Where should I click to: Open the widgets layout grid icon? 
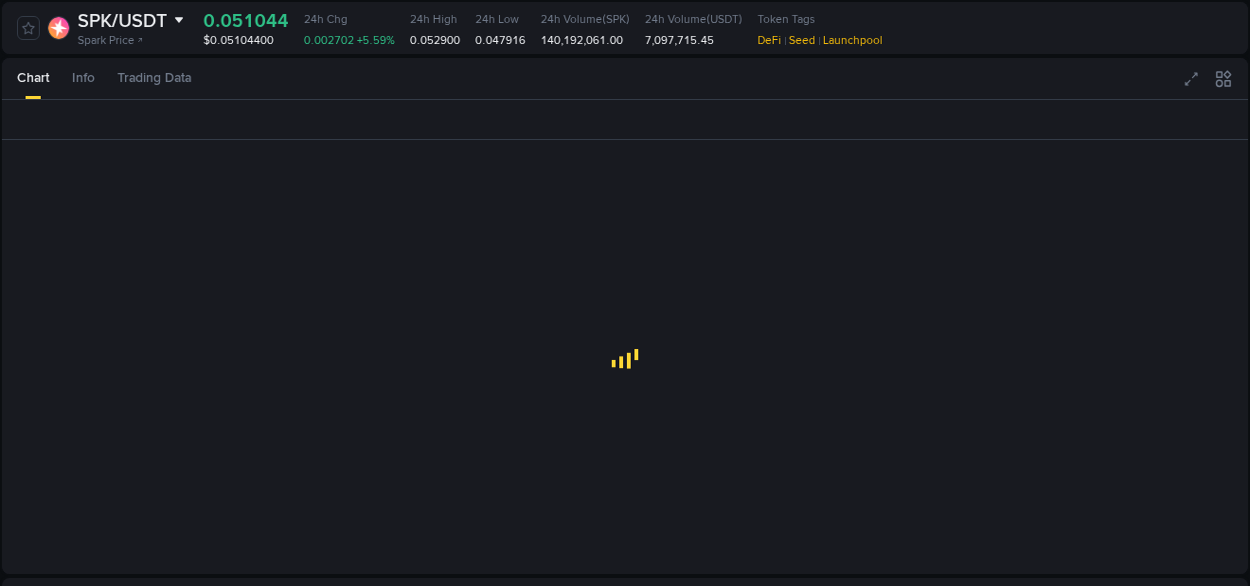point(1222,78)
